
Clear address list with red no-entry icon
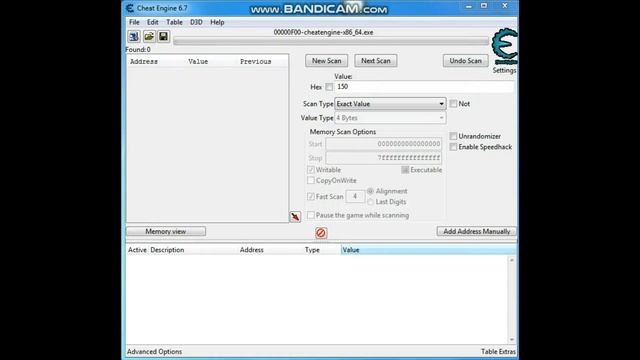coord(321,233)
